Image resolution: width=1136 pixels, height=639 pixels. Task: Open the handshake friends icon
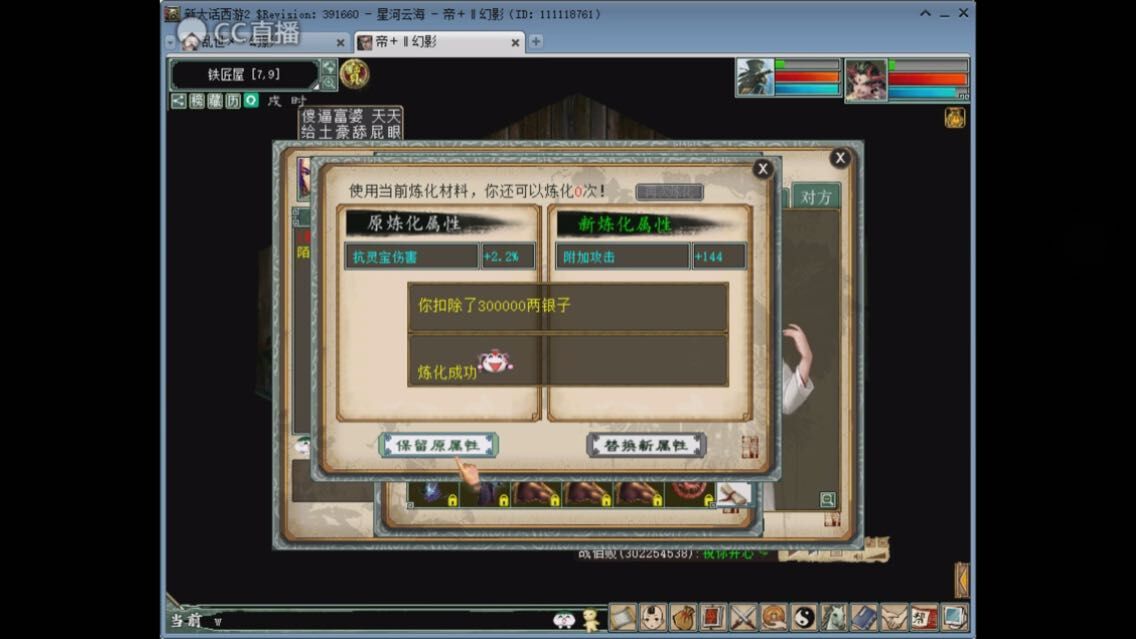pyautogui.click(x=893, y=617)
